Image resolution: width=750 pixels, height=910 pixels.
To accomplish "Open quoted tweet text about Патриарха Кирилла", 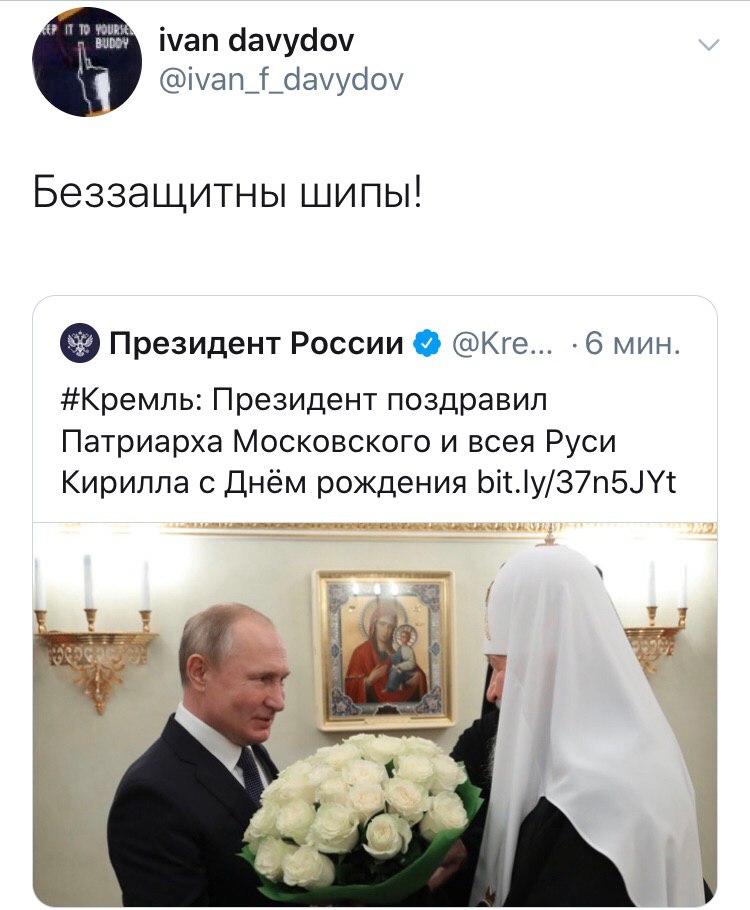I will (x=369, y=441).
